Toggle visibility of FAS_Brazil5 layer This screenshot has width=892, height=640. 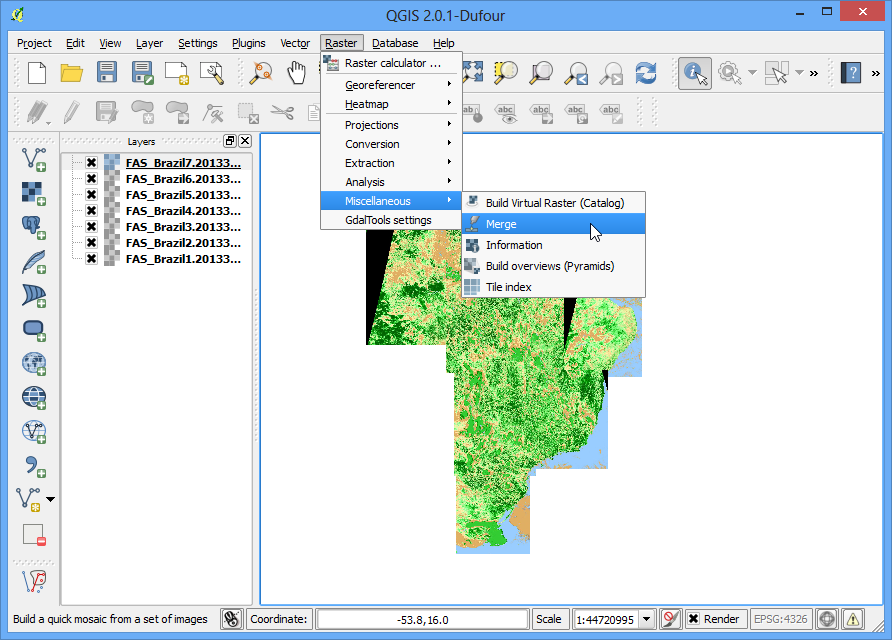(91, 195)
